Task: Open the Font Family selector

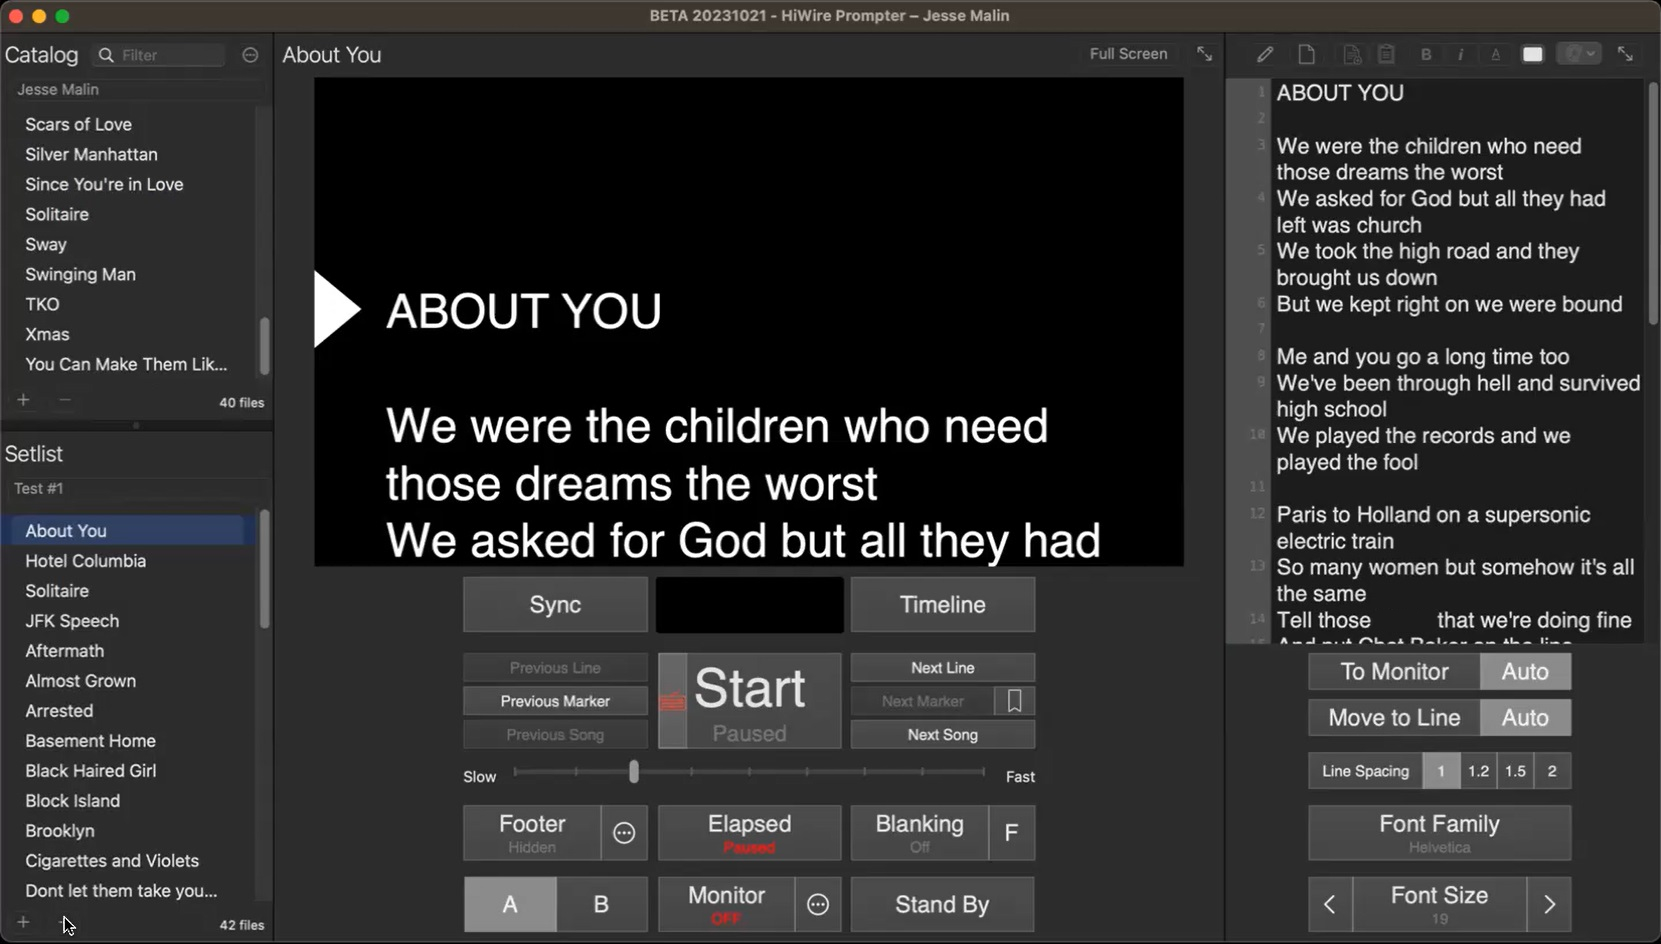Action: point(1439,833)
